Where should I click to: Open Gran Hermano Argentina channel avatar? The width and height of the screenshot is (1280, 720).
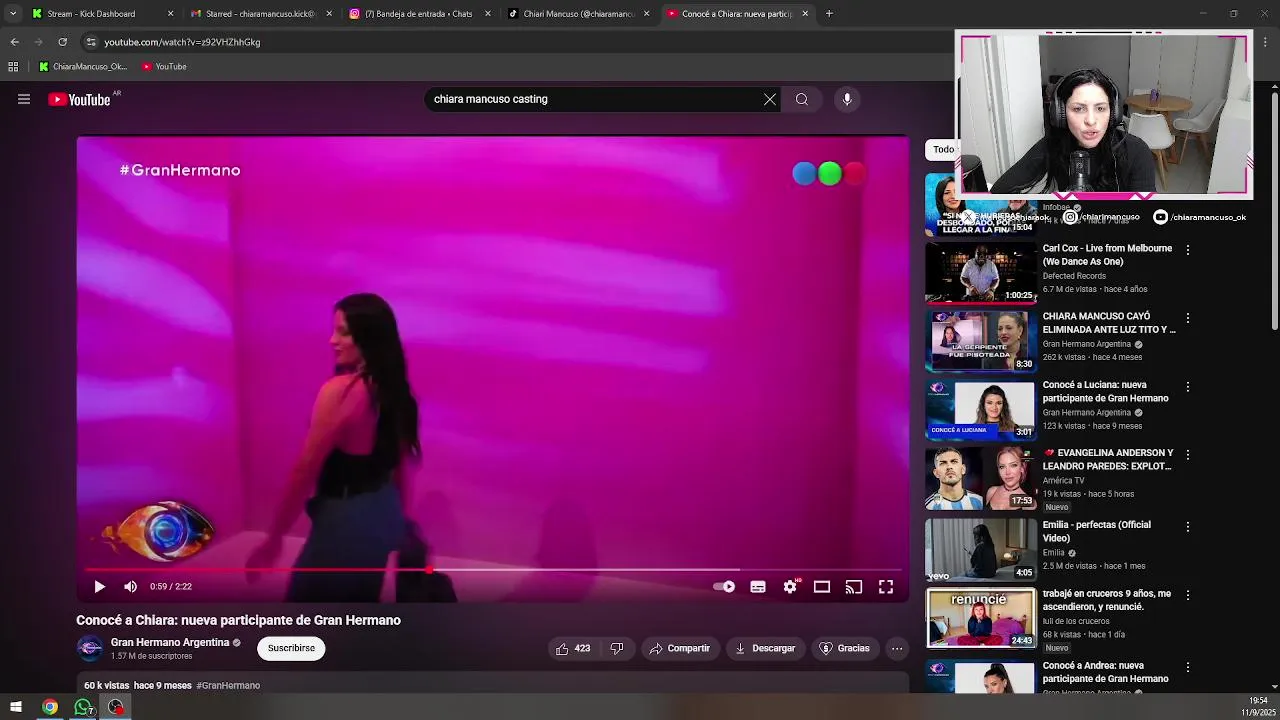point(90,648)
